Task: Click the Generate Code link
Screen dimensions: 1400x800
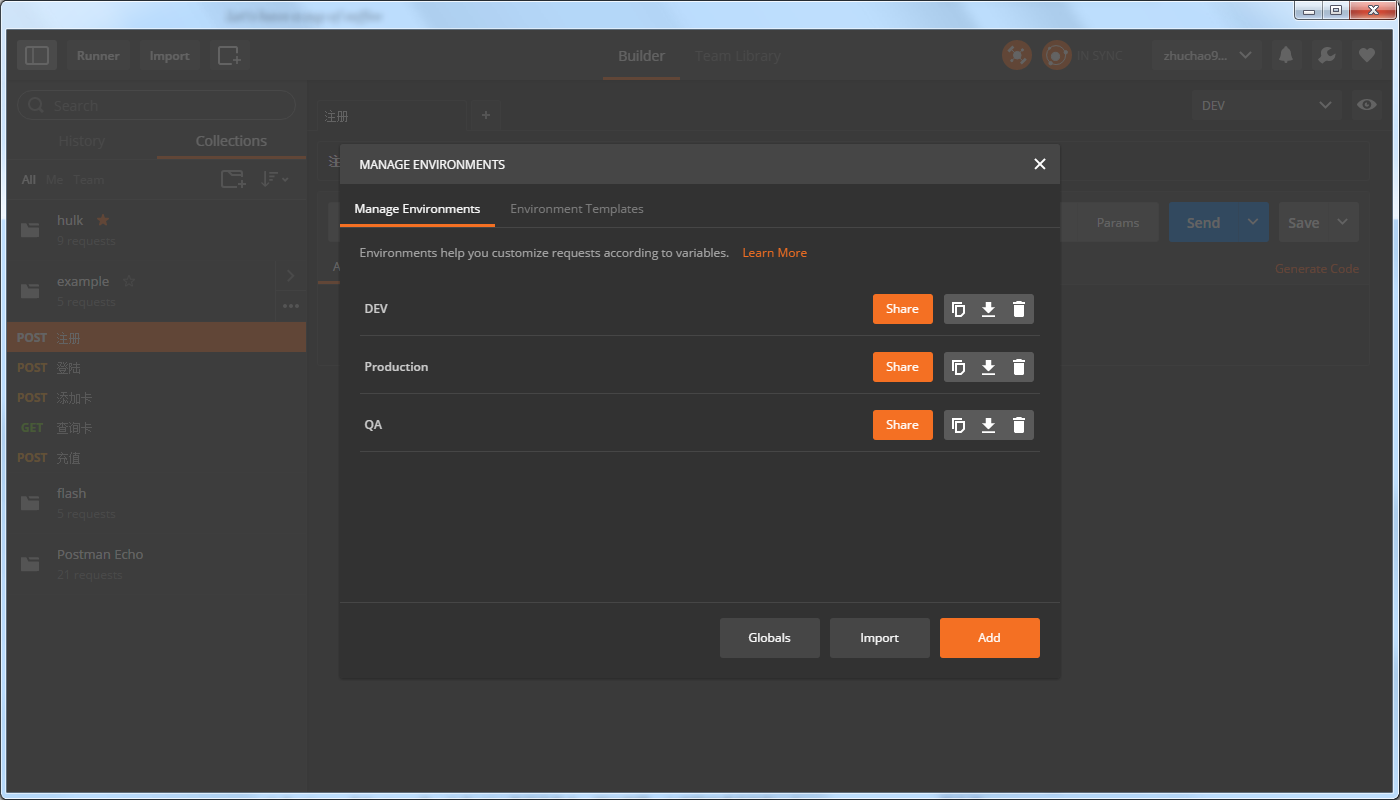Action: click(x=1316, y=268)
